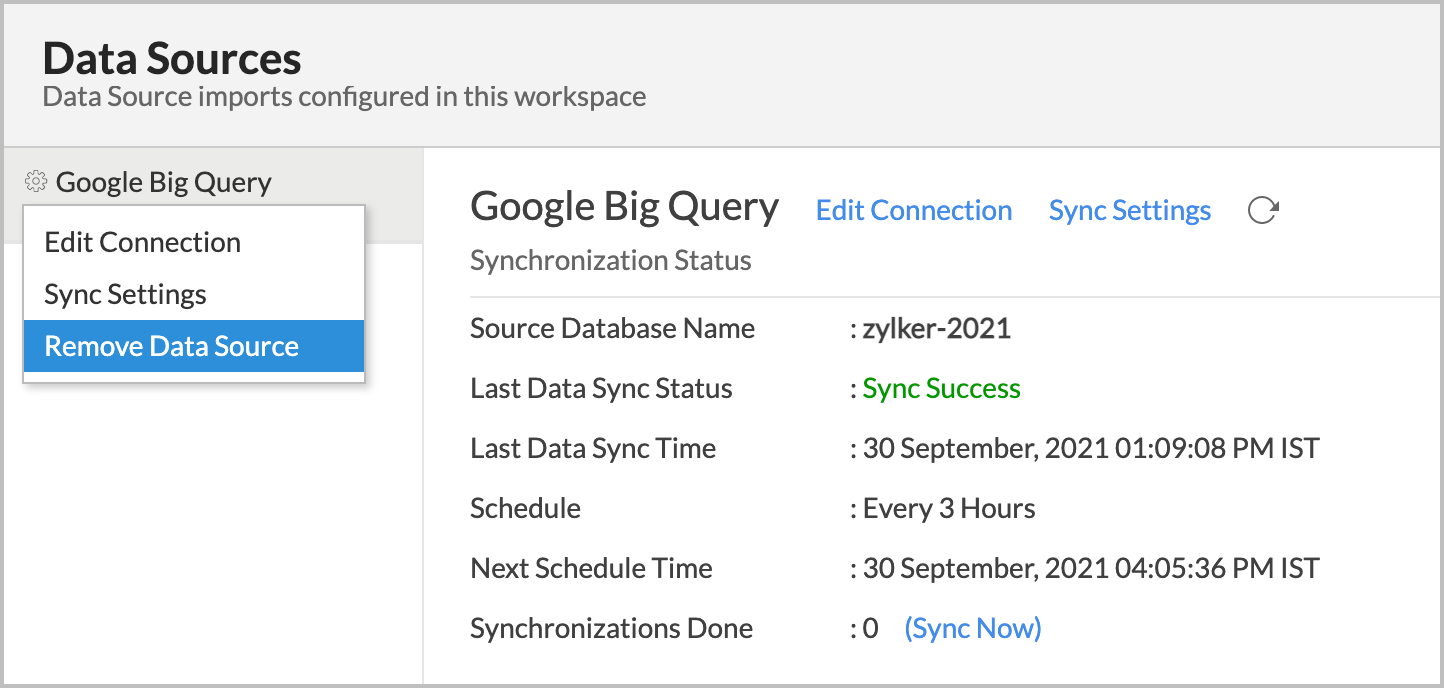Click the Synchronizations Done label

(x=611, y=628)
